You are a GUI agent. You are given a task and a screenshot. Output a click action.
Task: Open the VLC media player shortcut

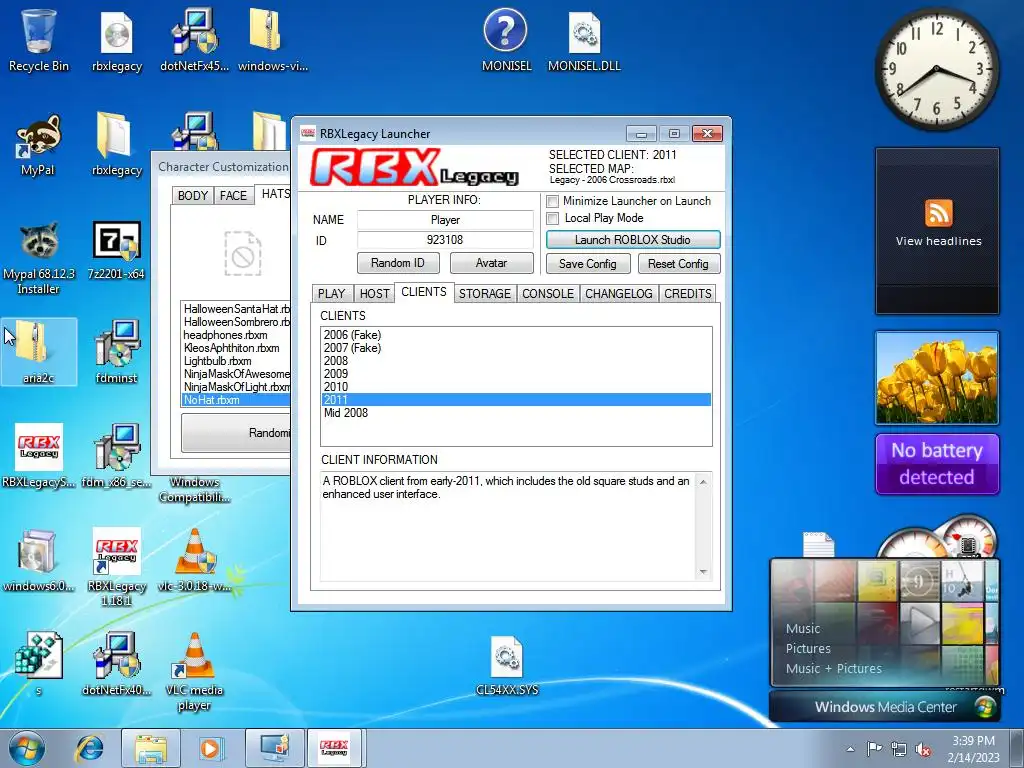(x=195, y=671)
